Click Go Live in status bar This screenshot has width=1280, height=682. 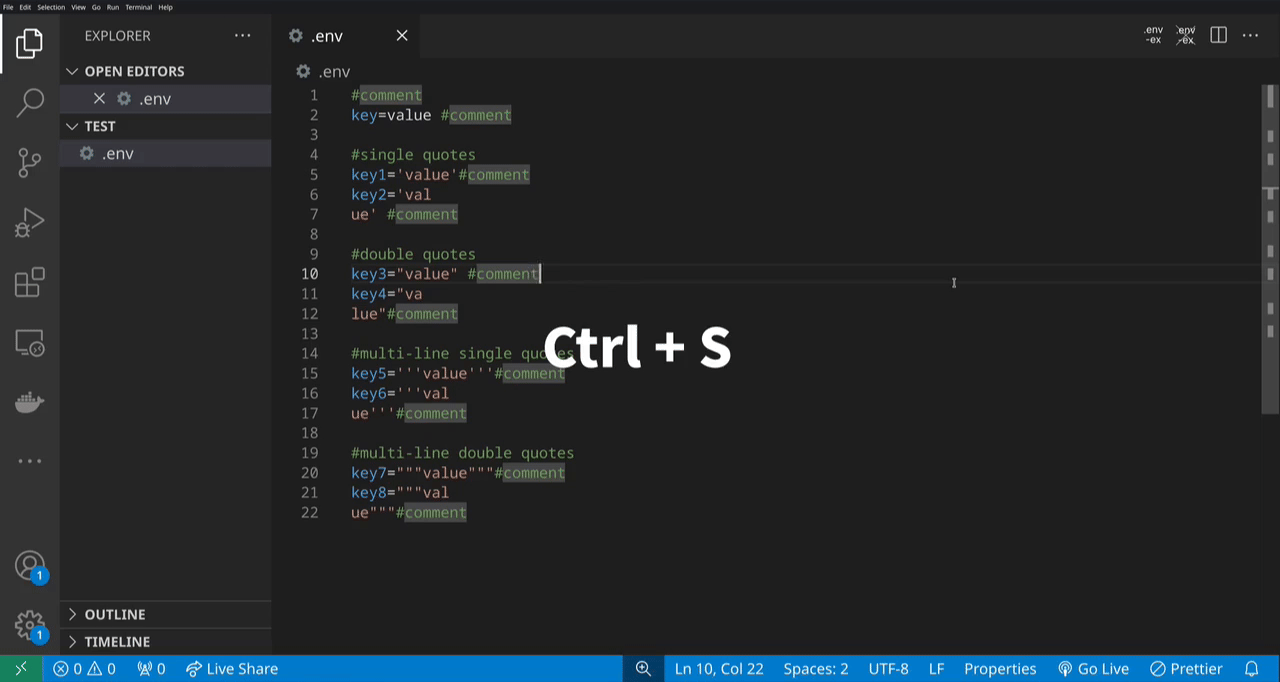[x=1093, y=669]
